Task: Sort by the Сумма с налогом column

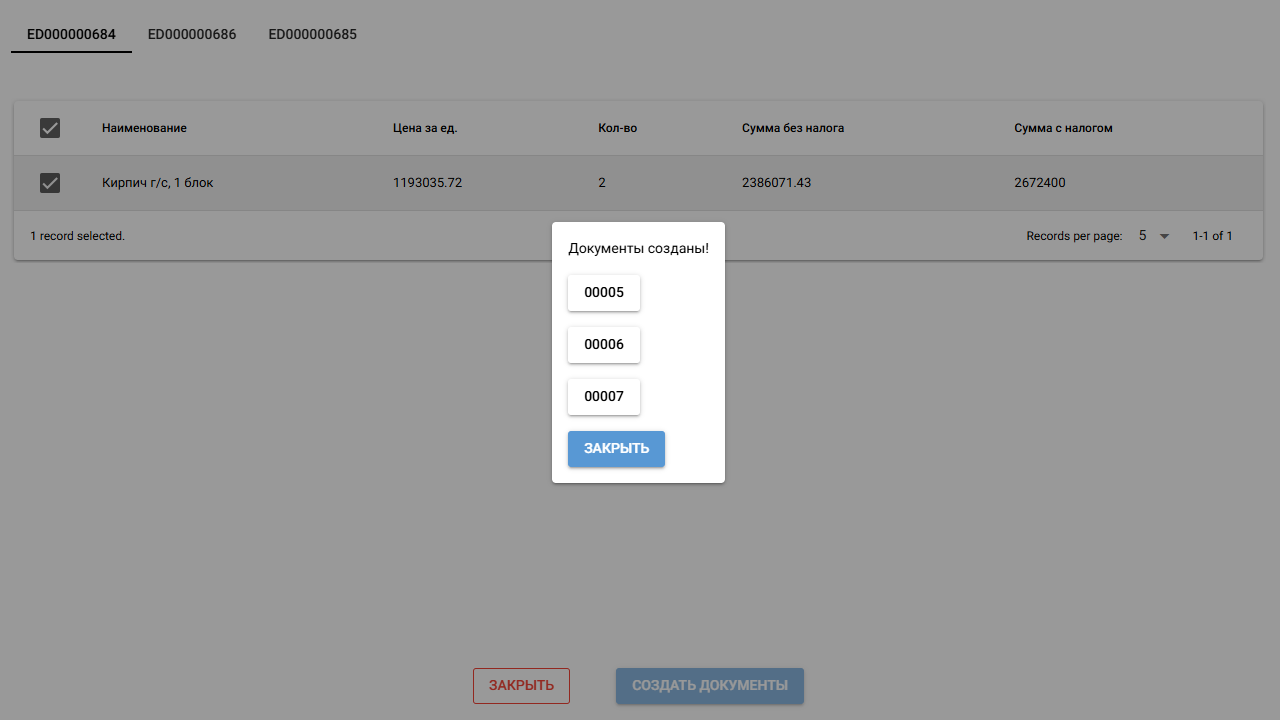Action: coord(1063,128)
